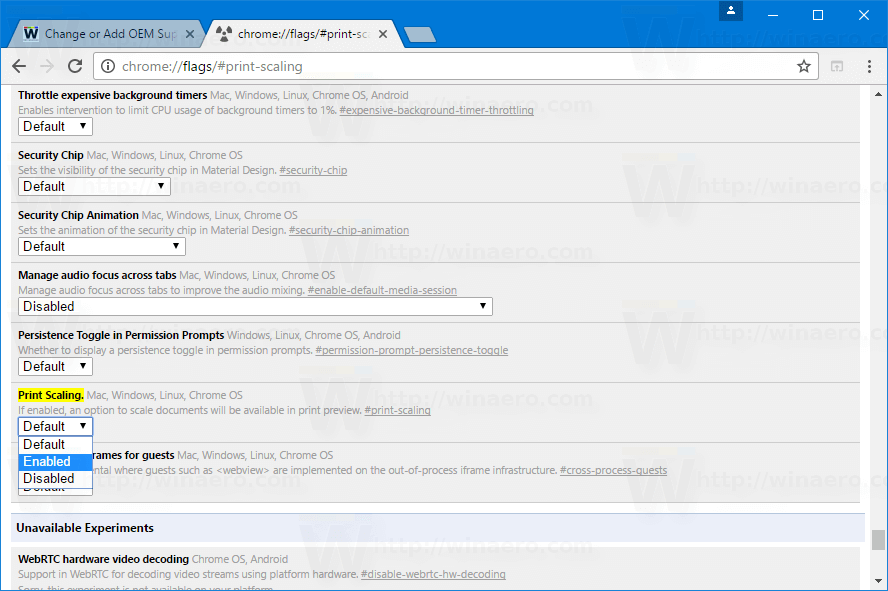Click the vertical scrollbar thumb
Image resolution: width=888 pixels, height=591 pixels.
click(878, 539)
